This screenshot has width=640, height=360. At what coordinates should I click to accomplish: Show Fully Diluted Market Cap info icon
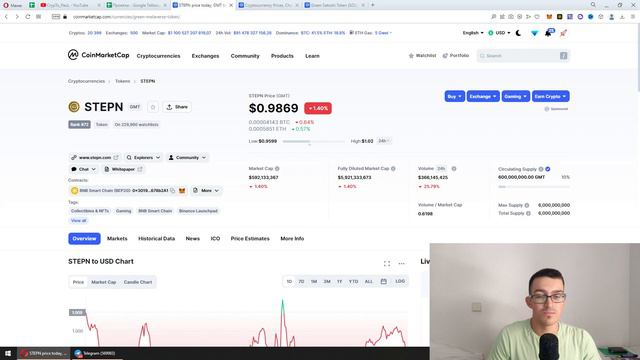(x=393, y=169)
